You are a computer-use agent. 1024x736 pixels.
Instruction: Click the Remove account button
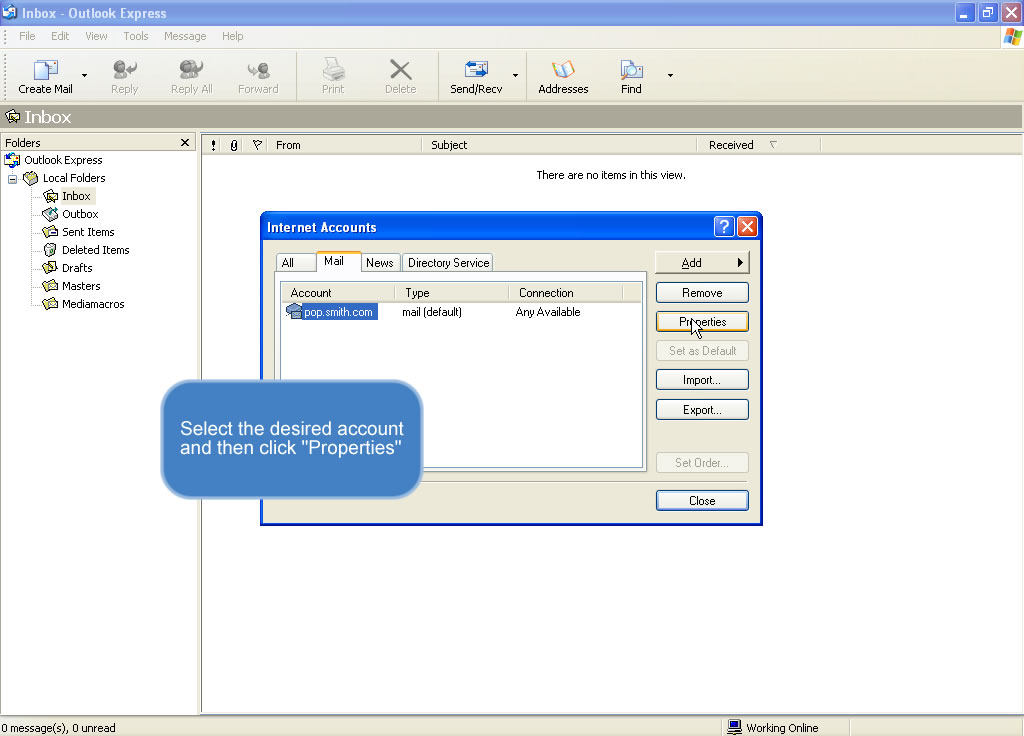coord(702,293)
